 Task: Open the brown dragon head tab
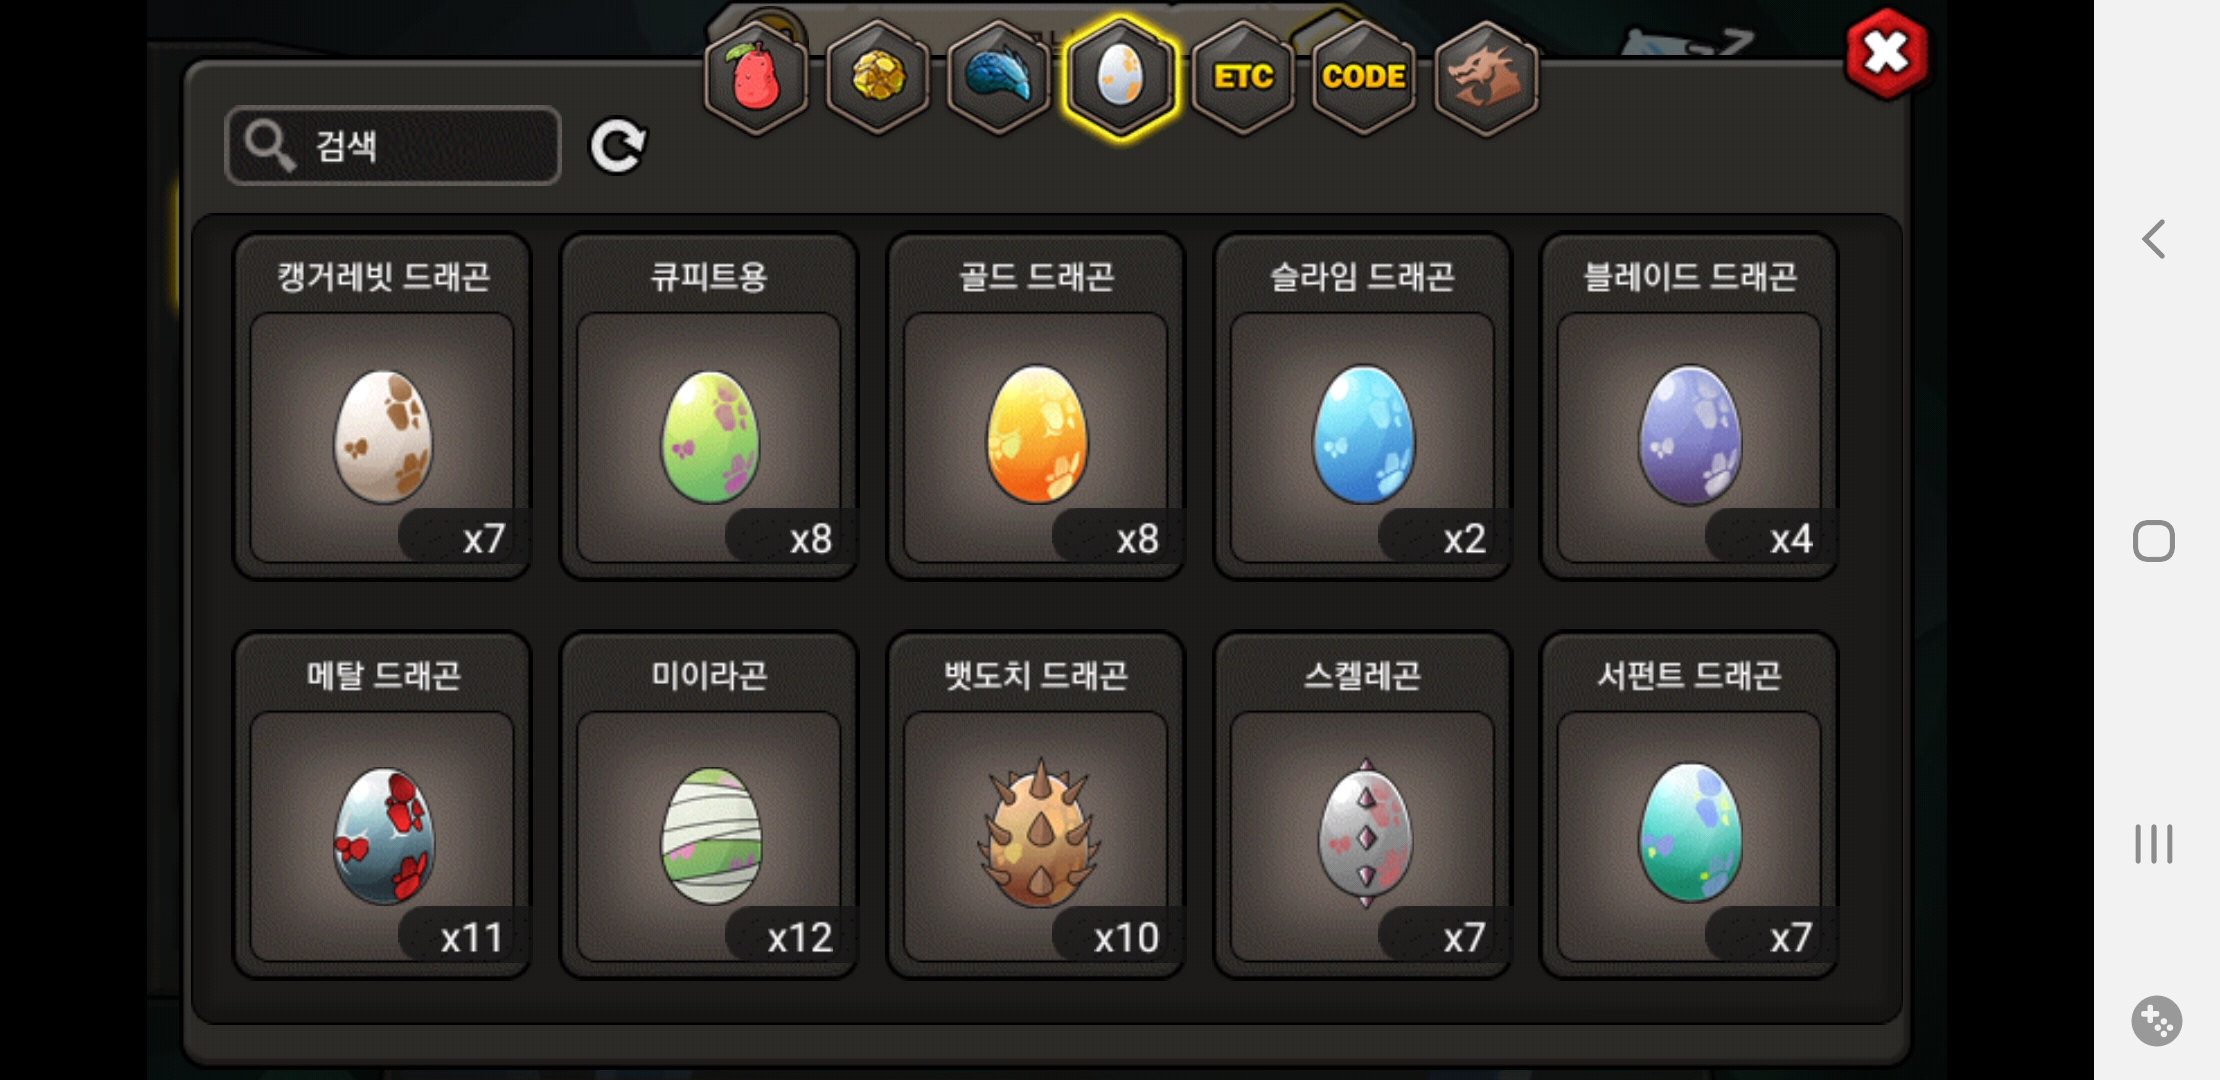coord(1486,77)
